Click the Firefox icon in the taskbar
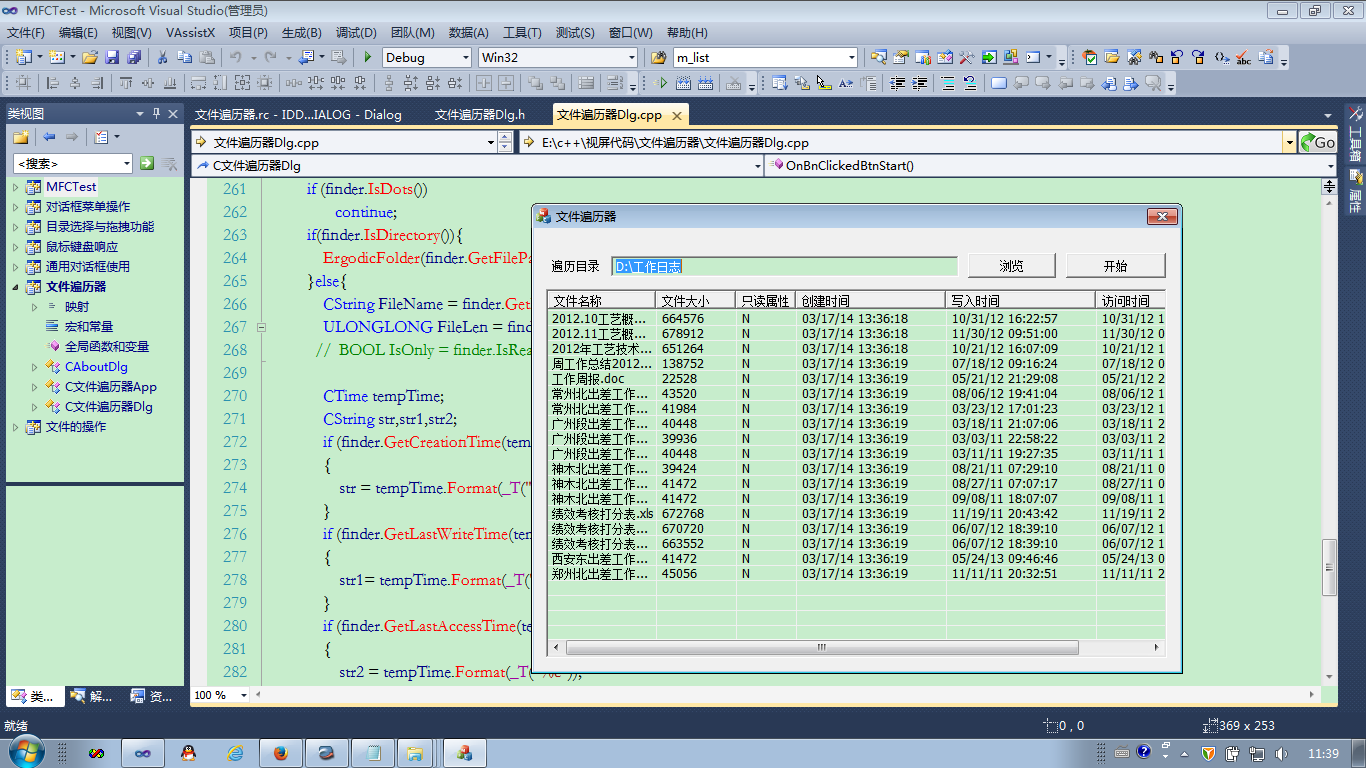The height and width of the screenshot is (768, 1366). coord(279,752)
